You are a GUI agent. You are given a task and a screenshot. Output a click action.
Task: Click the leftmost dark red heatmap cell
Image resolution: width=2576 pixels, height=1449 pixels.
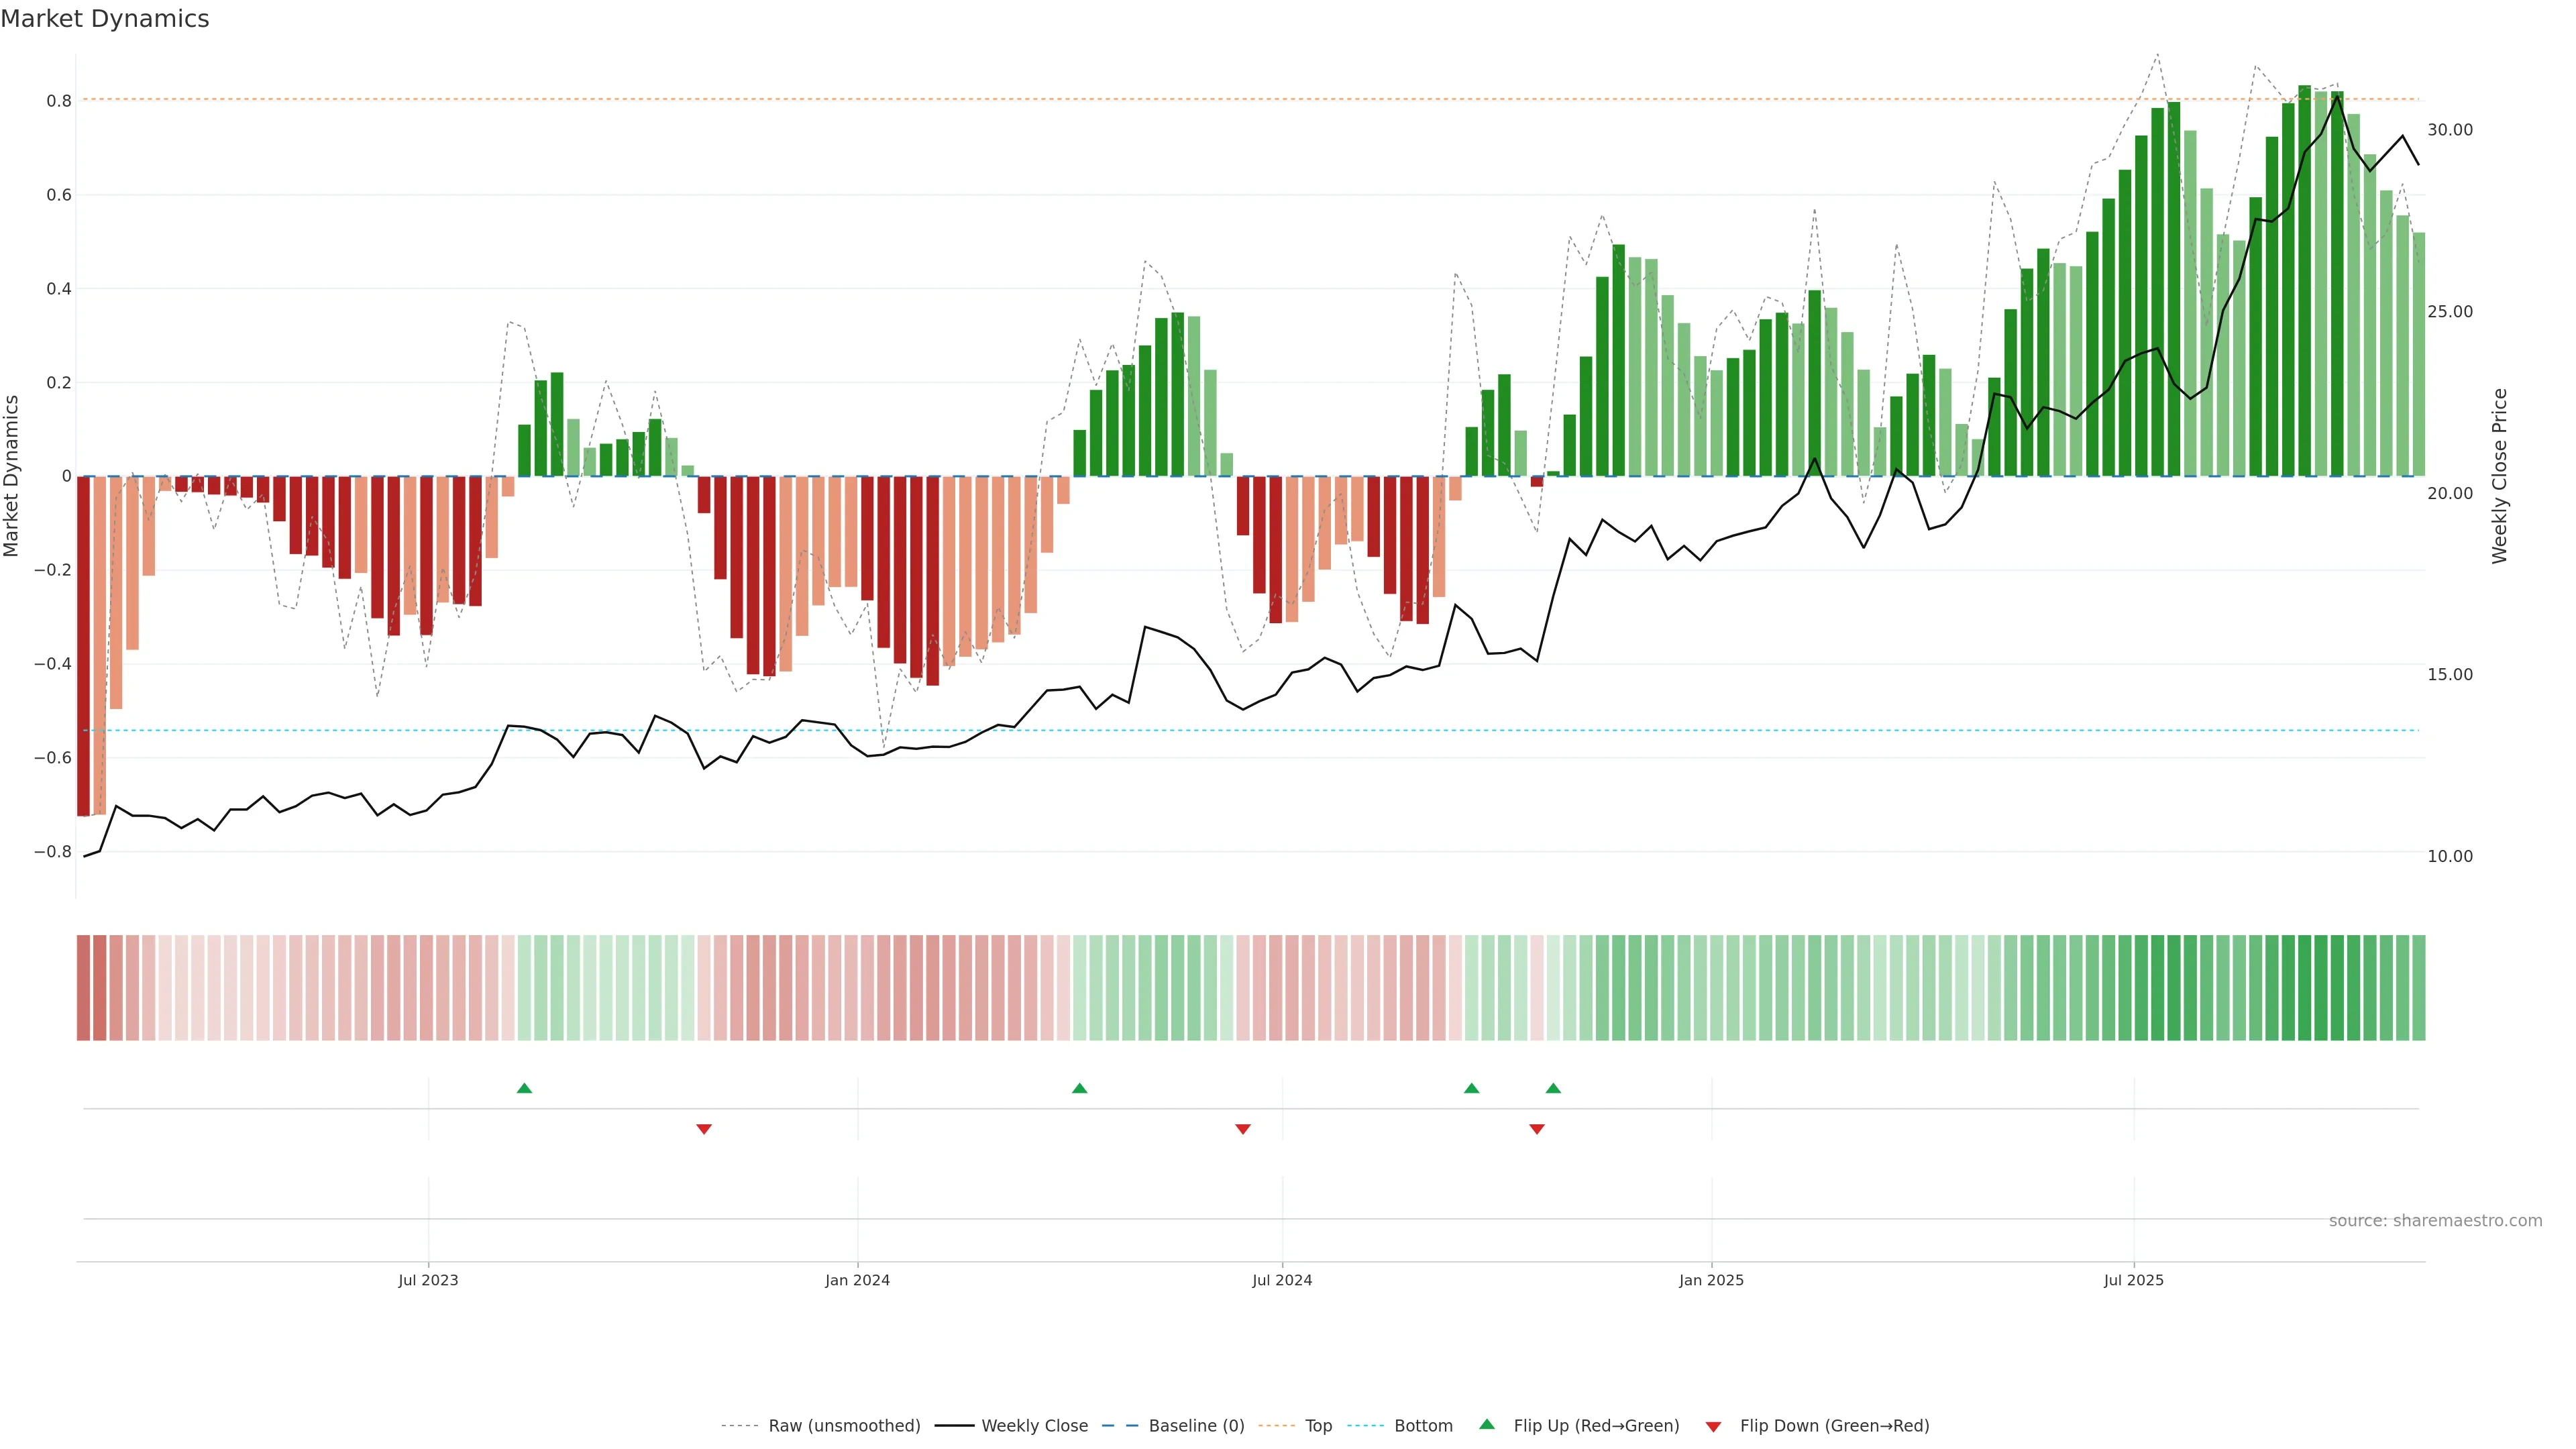pos(83,988)
